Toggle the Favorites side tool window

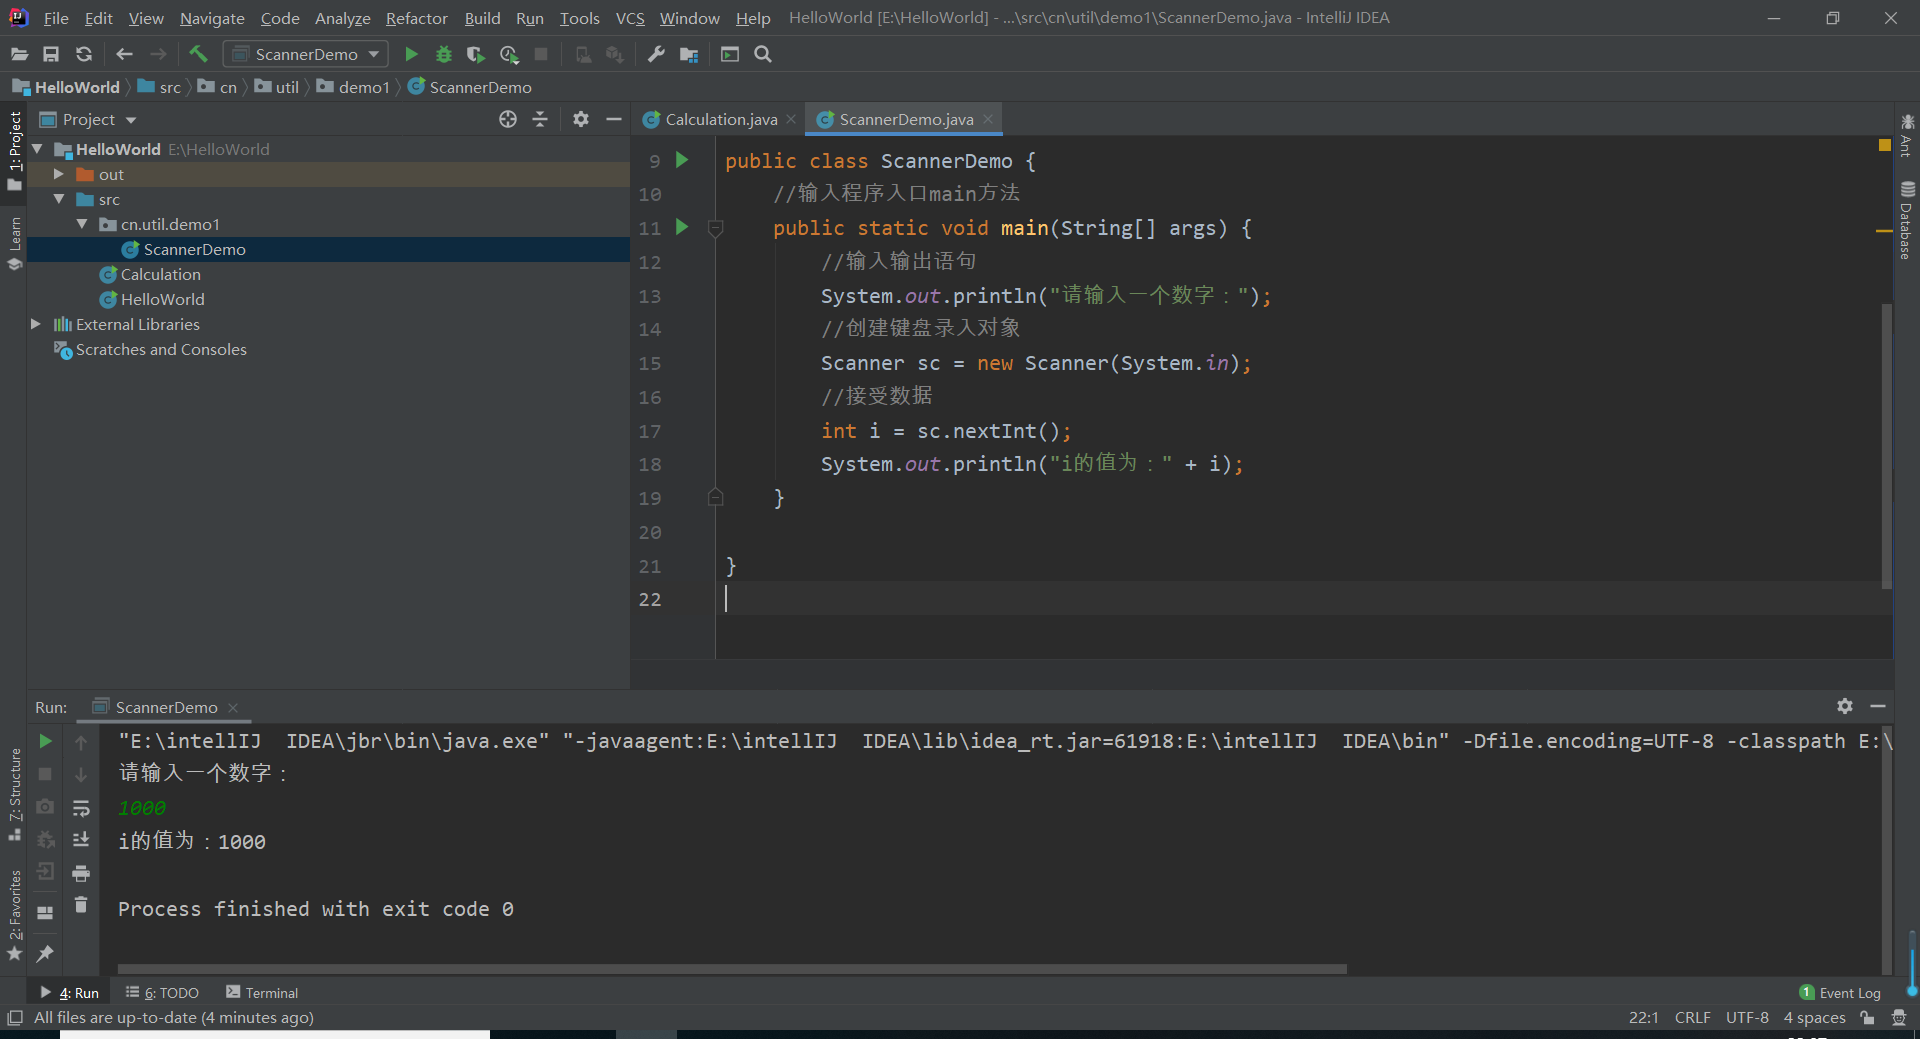point(15,915)
